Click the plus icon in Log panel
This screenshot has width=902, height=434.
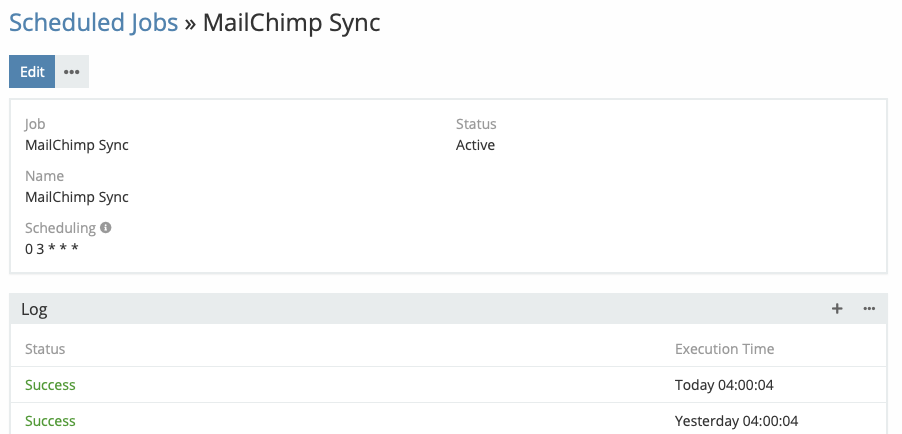[x=837, y=309]
